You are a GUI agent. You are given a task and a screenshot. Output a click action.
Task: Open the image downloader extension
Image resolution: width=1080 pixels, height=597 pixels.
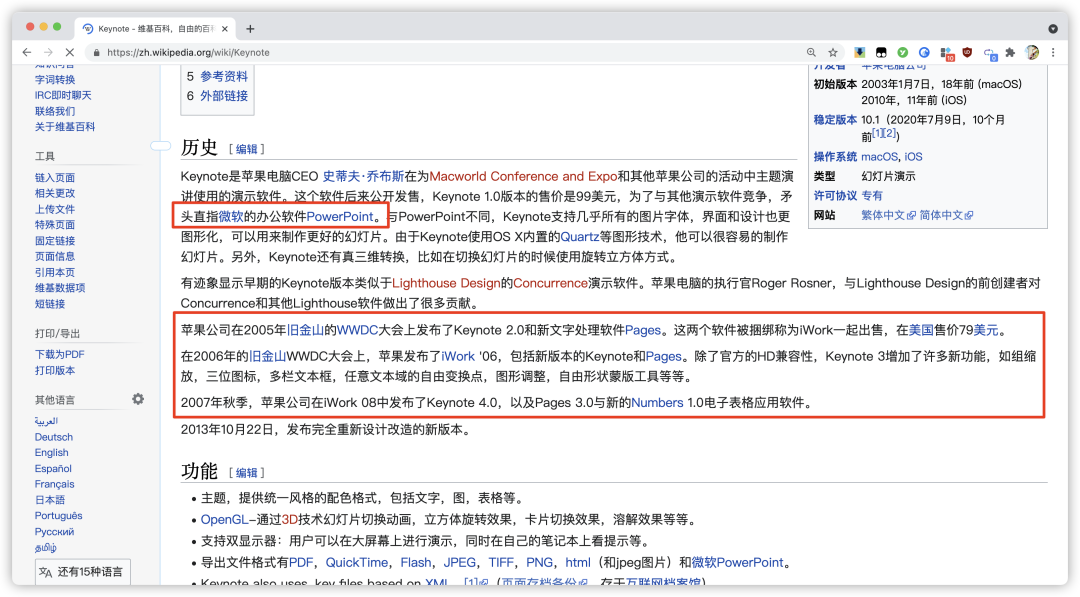point(860,52)
